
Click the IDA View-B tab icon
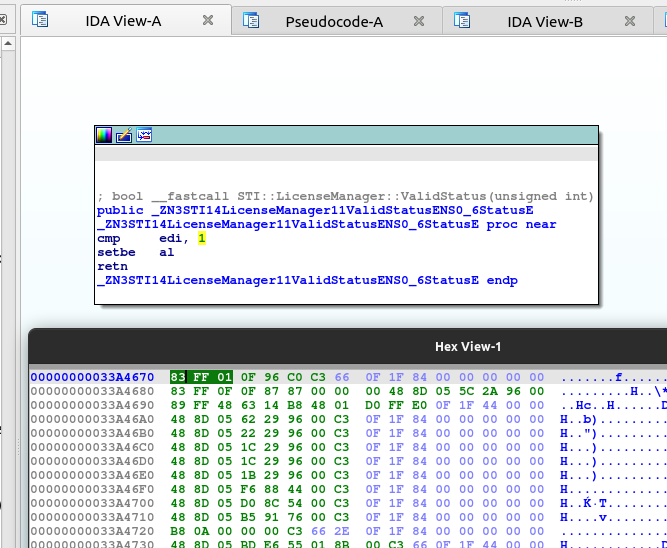point(462,20)
